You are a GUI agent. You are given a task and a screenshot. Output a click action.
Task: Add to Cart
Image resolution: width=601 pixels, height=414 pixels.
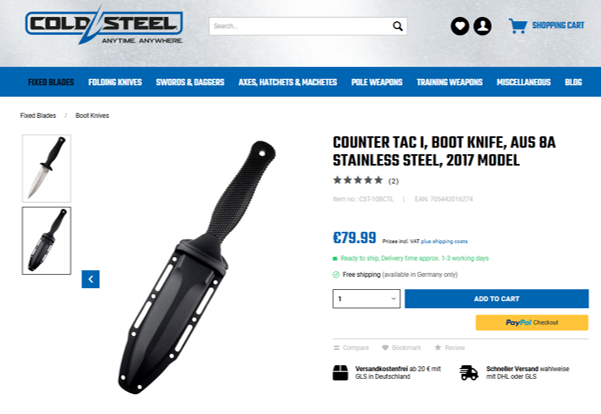pos(497,299)
